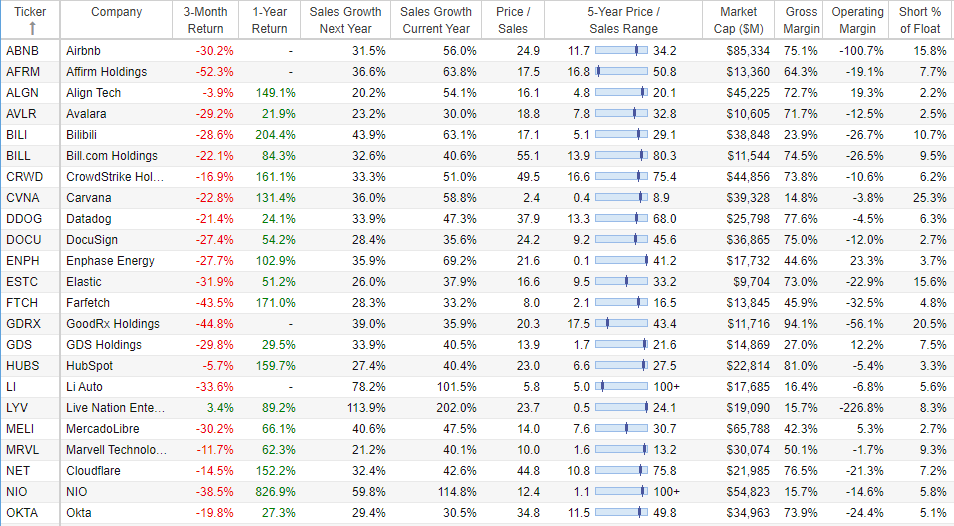Select the OKTA ticker cell

click(x=22, y=513)
